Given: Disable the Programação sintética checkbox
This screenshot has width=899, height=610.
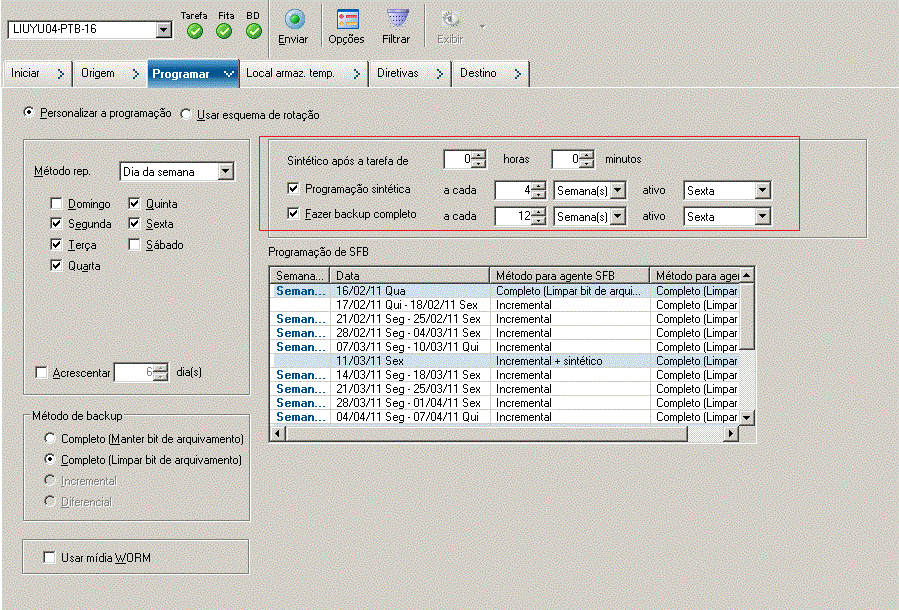Looking at the screenshot, I should point(293,190).
